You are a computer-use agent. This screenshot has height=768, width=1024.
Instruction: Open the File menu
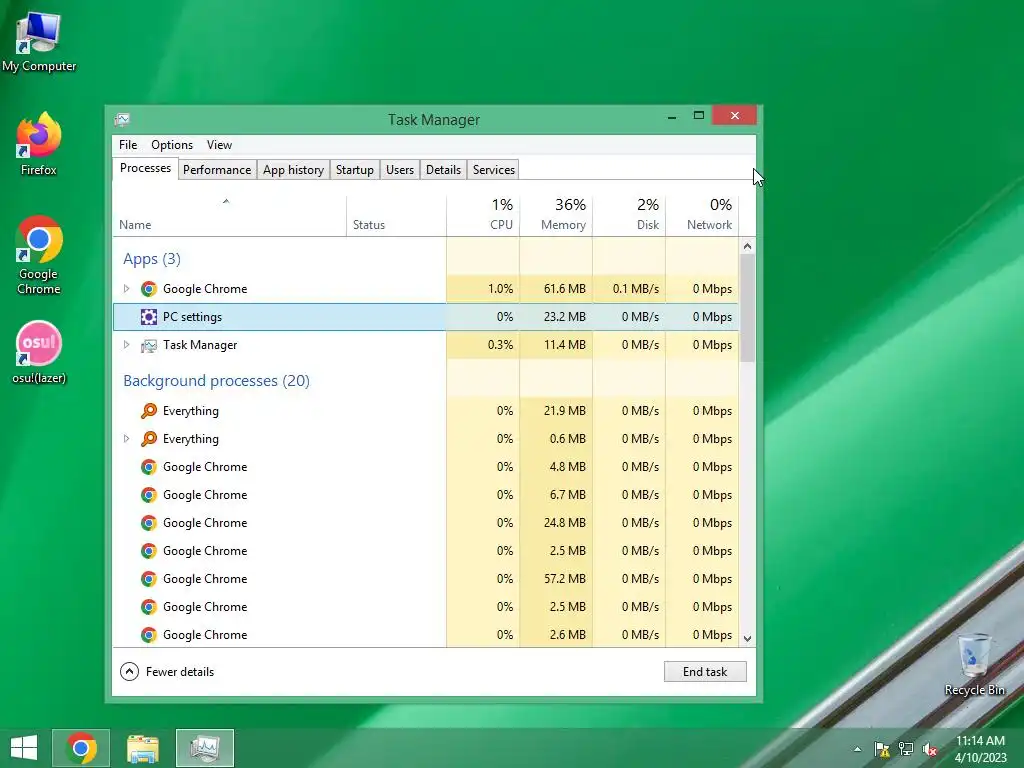pos(128,145)
